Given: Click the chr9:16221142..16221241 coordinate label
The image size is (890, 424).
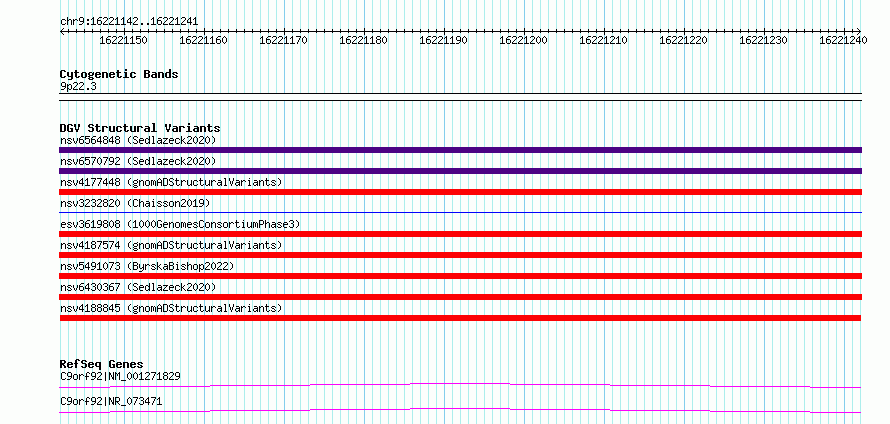Looking at the screenshot, I should tap(129, 21).
